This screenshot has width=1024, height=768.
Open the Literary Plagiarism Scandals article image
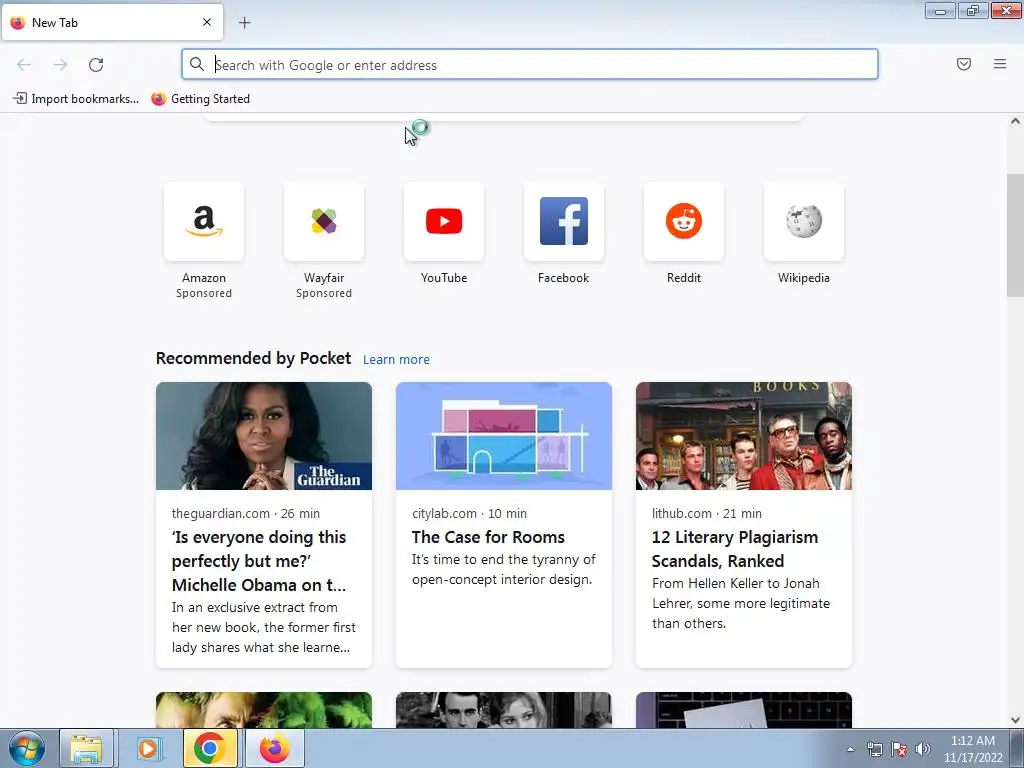744,436
